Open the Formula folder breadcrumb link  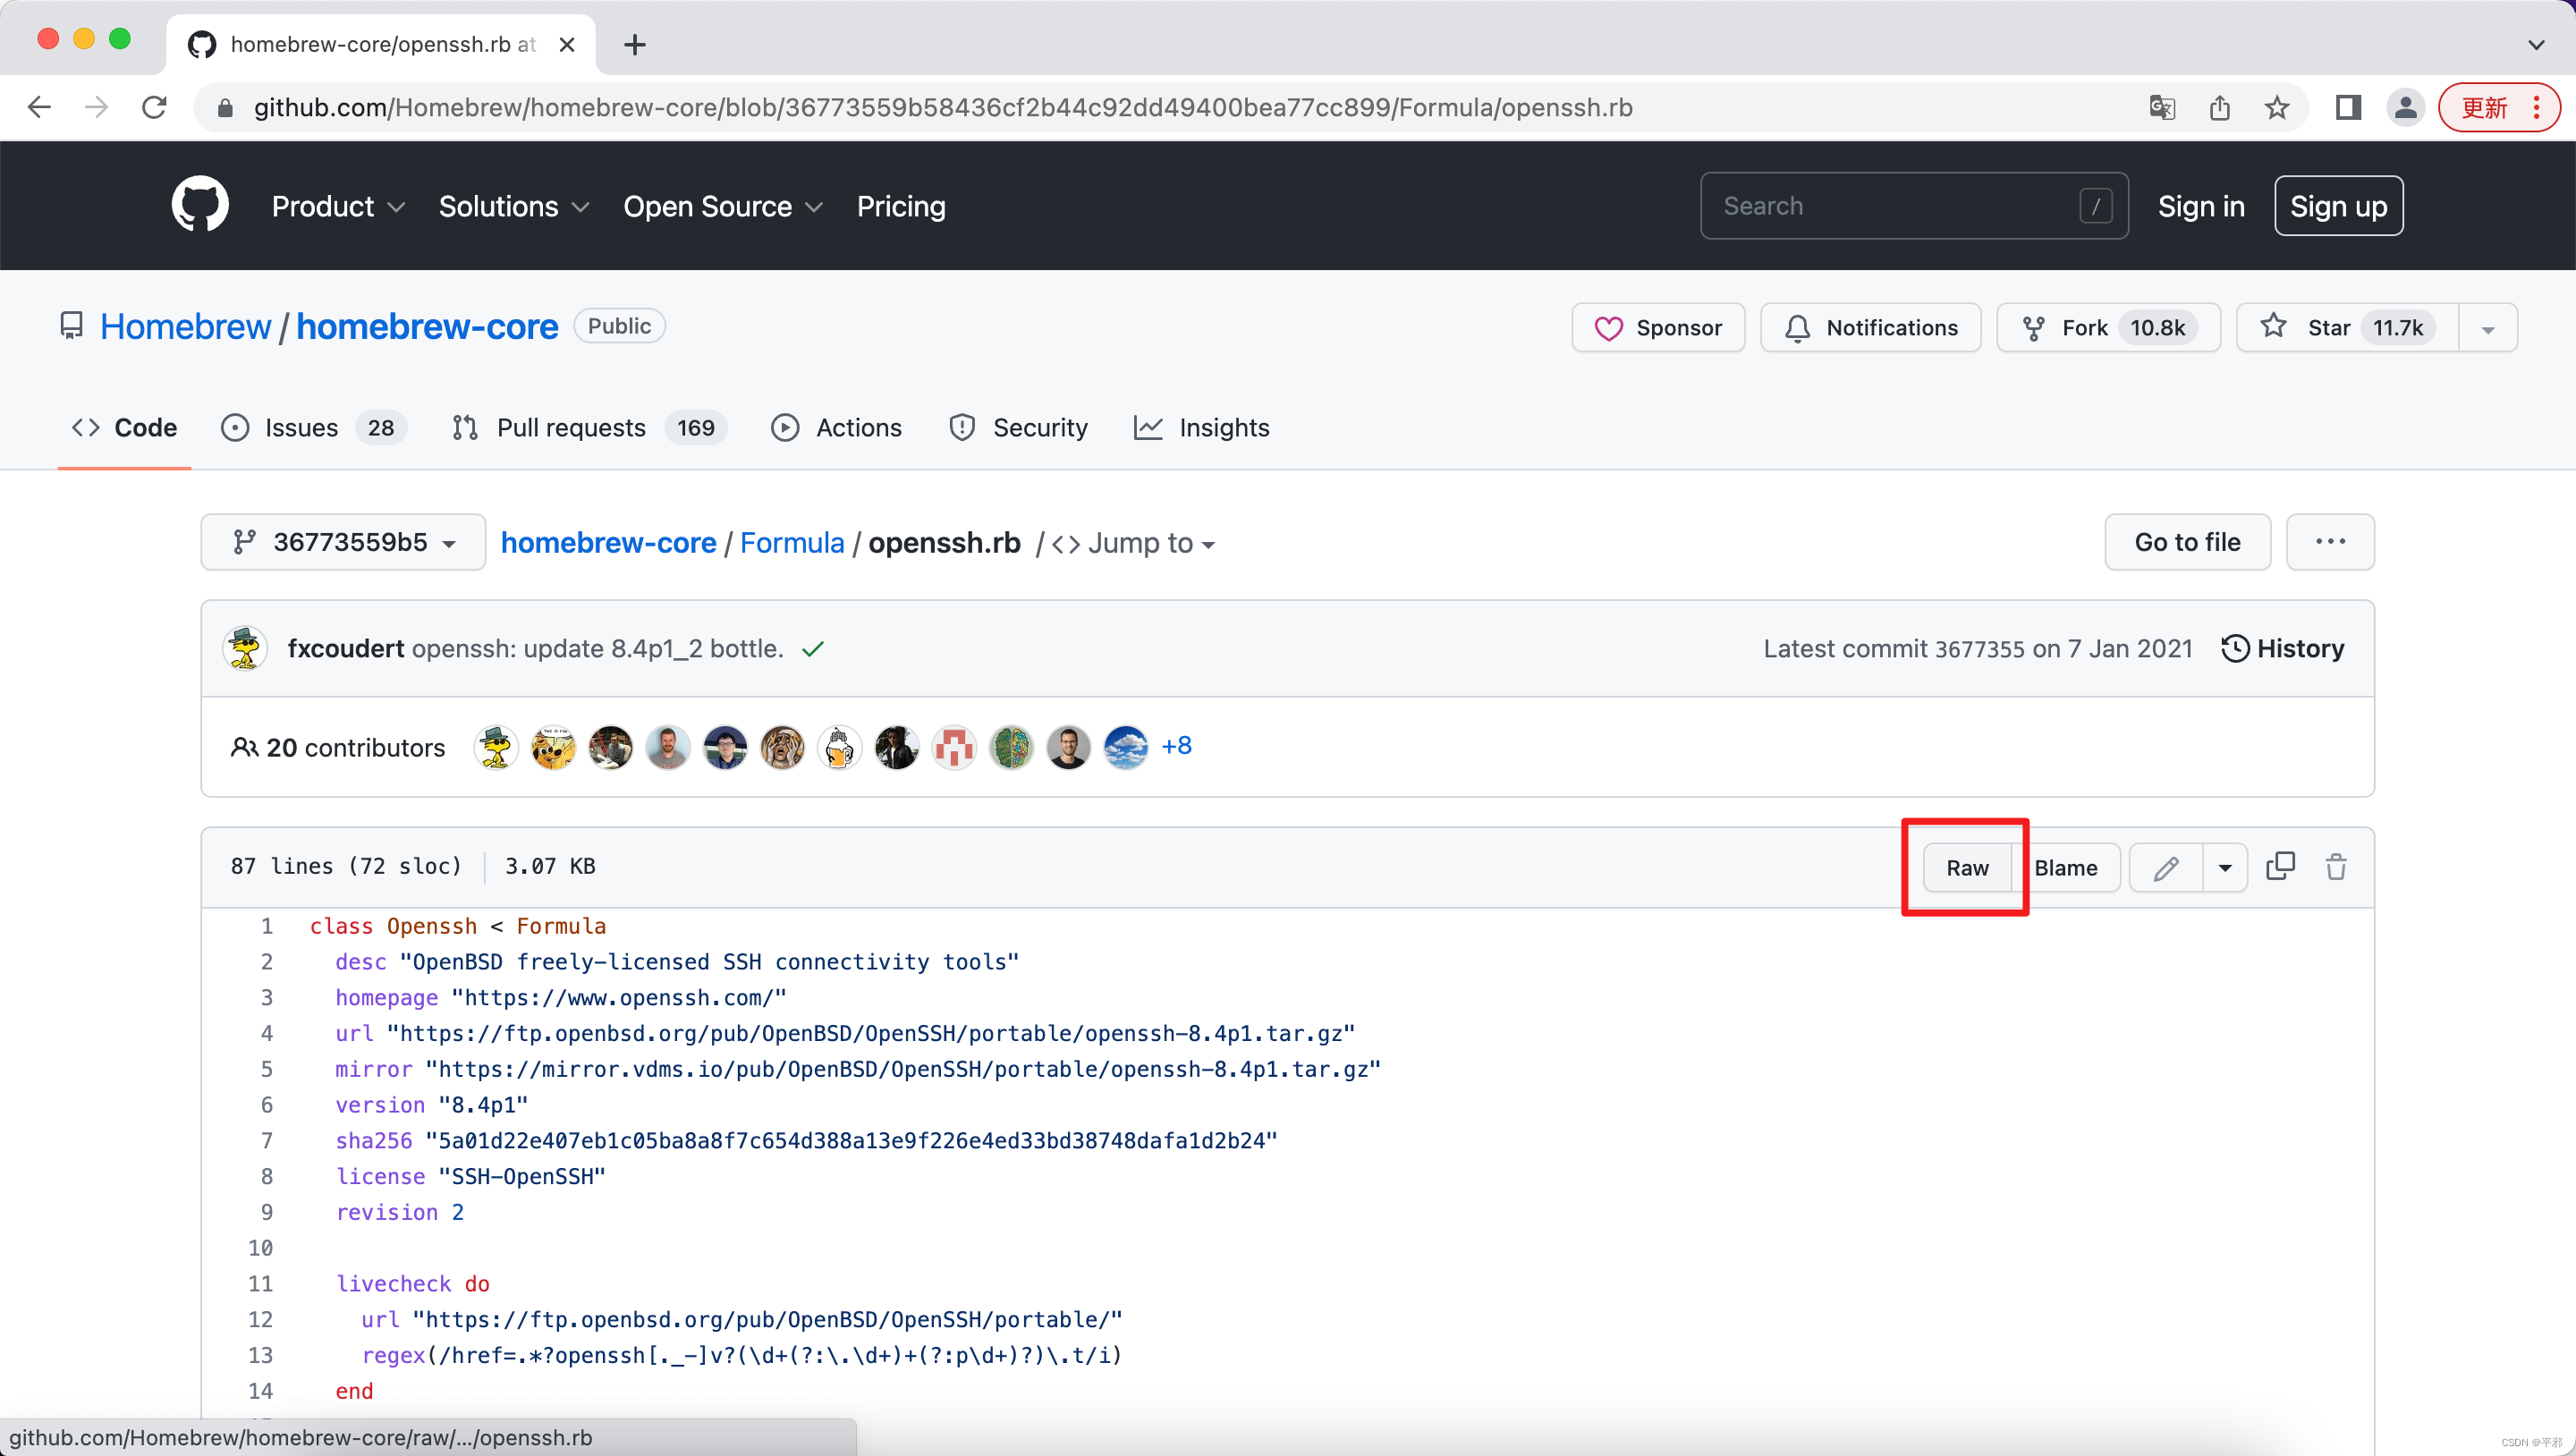(792, 542)
